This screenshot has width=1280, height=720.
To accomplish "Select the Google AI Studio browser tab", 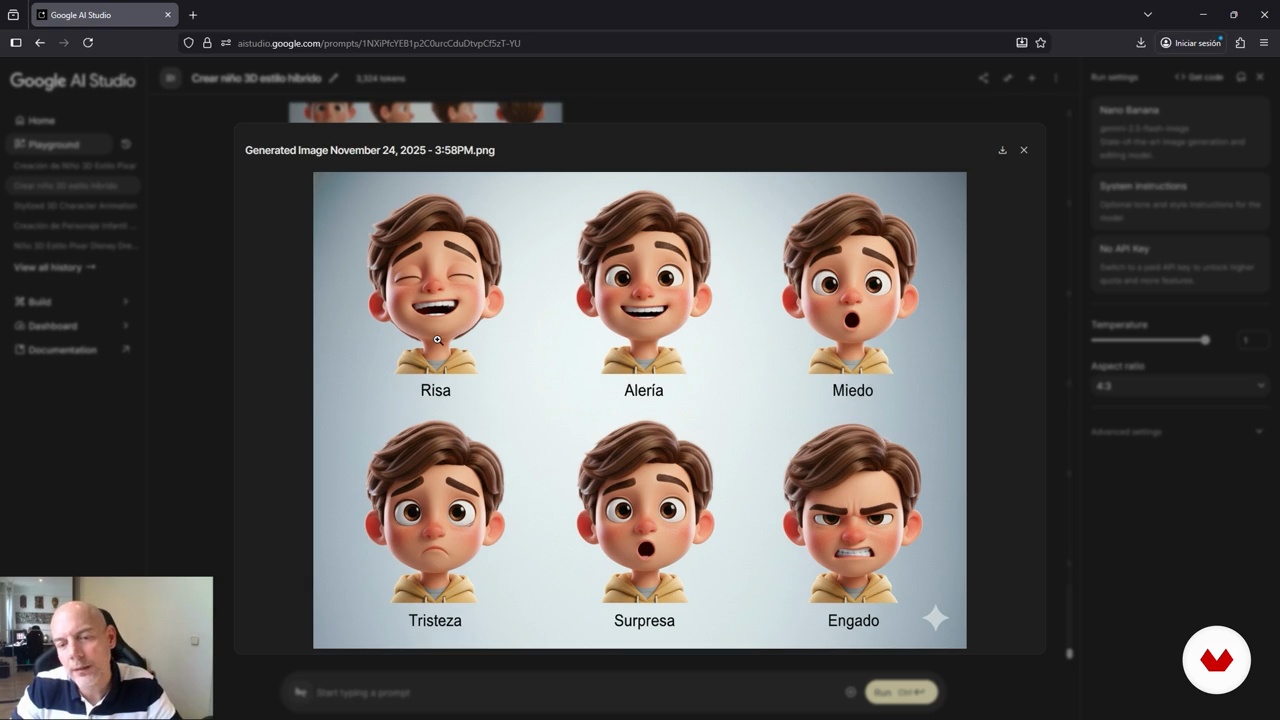I will coord(105,15).
